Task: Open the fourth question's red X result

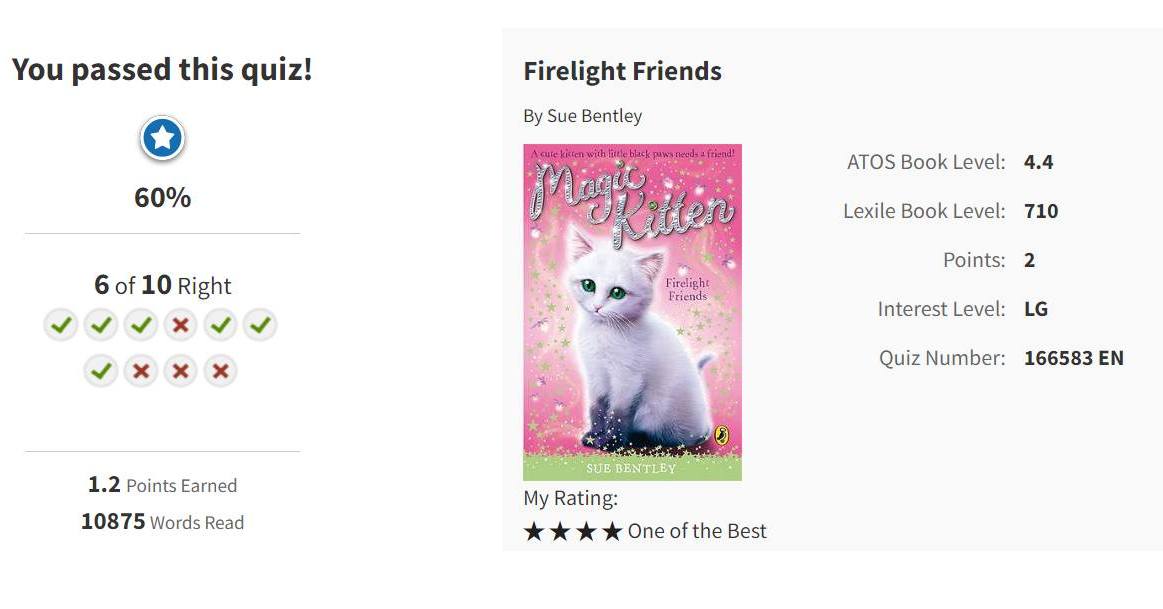Action: pos(180,325)
